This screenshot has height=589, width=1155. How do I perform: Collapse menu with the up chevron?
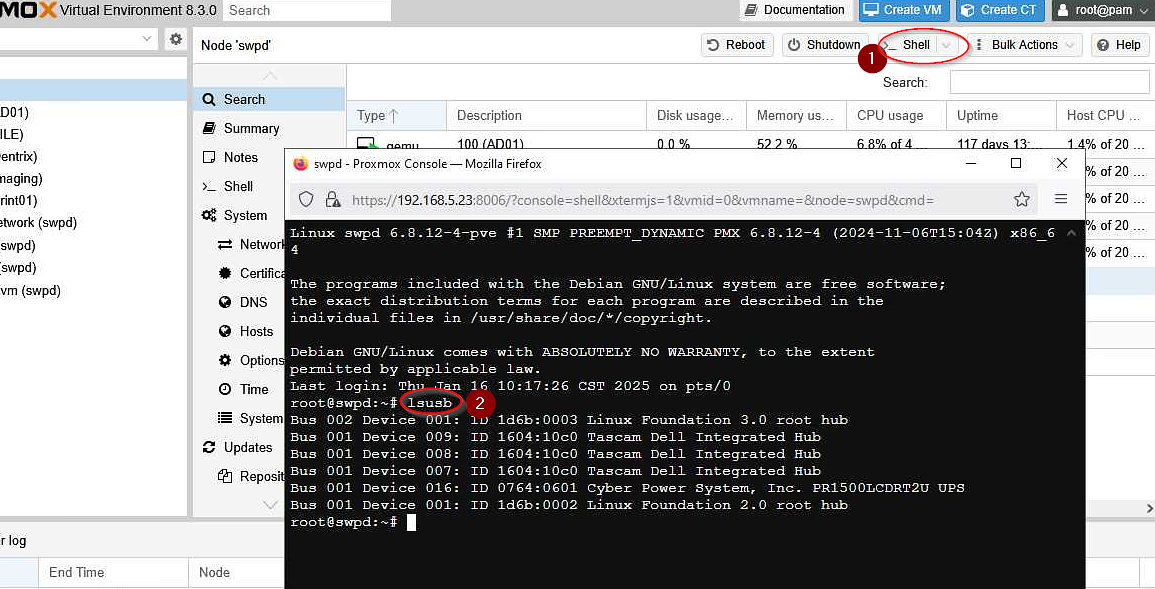(270, 76)
